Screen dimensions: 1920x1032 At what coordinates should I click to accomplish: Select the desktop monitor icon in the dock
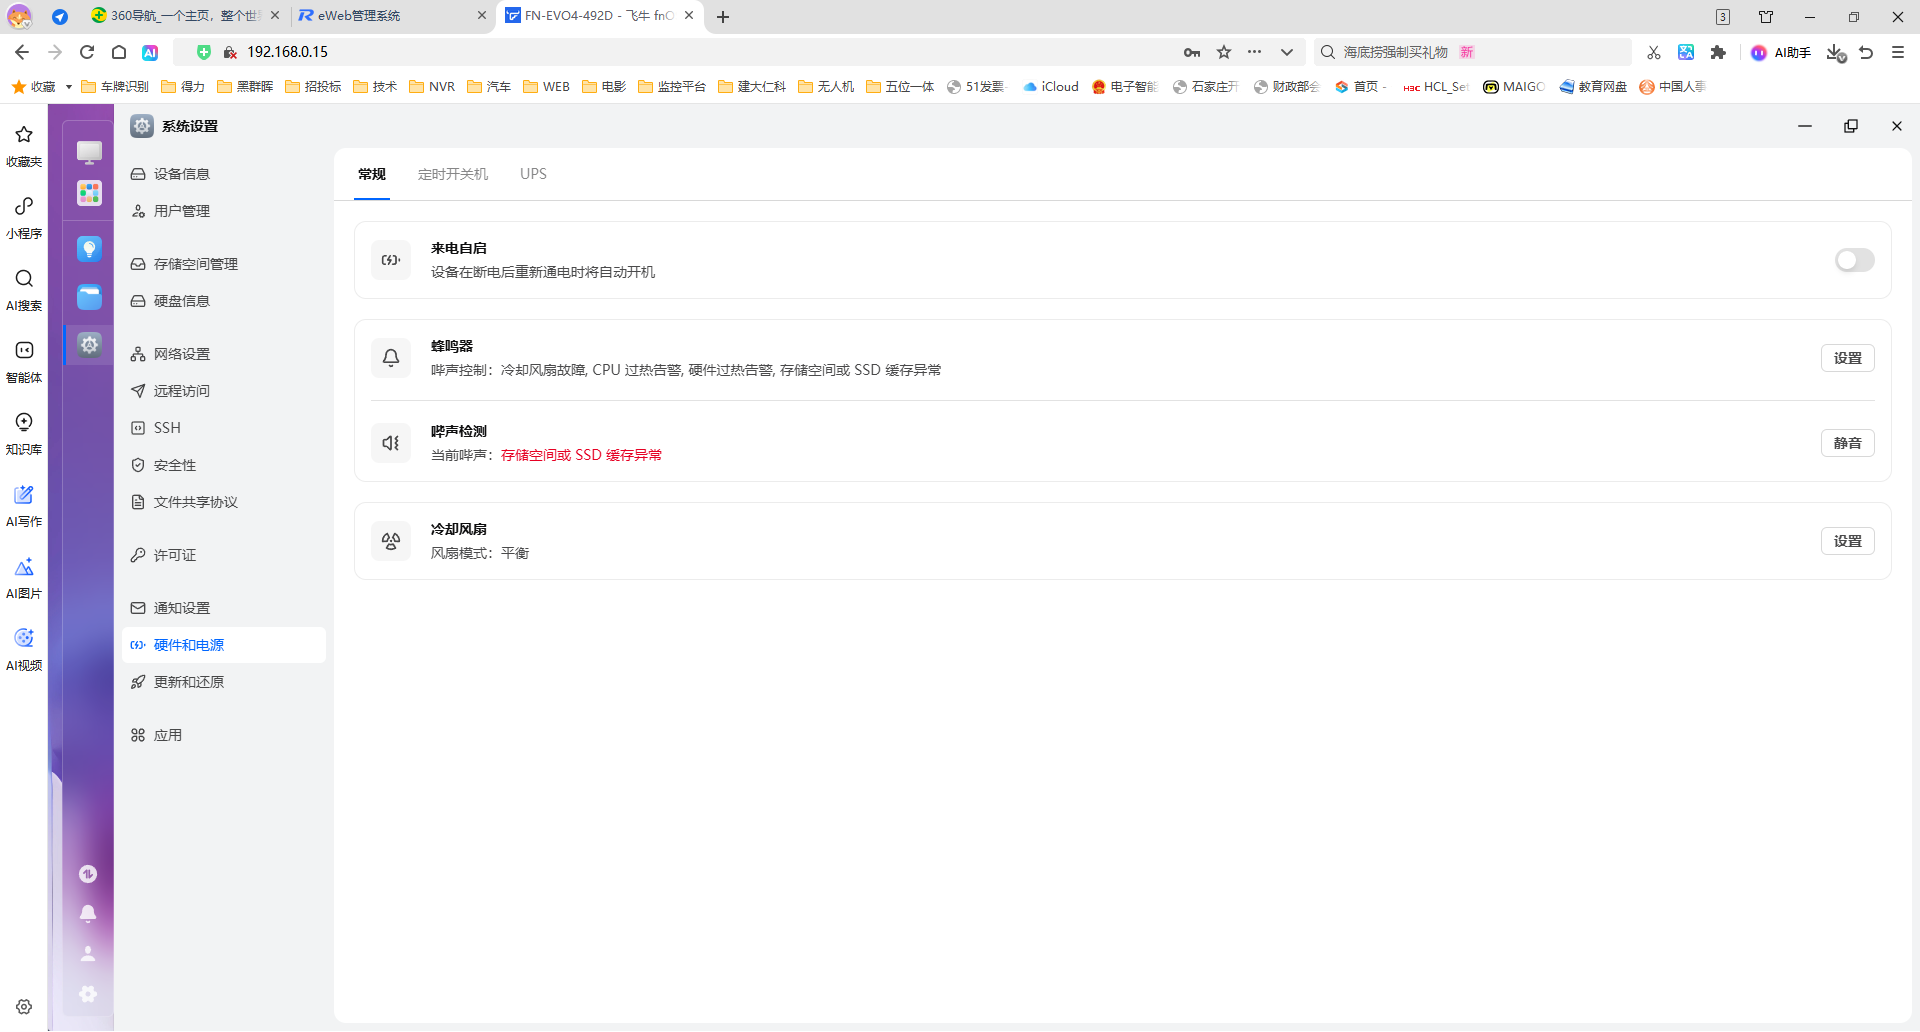89,152
